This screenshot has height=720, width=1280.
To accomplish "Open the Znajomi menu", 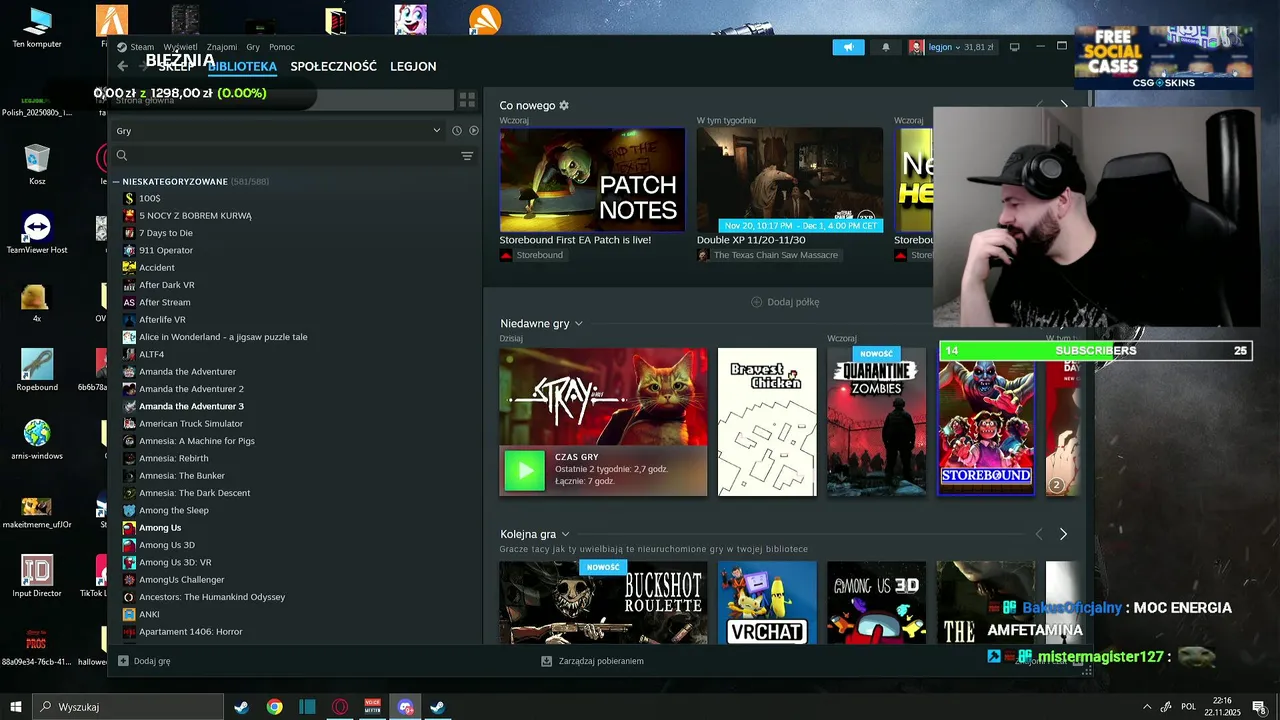I will (222, 47).
